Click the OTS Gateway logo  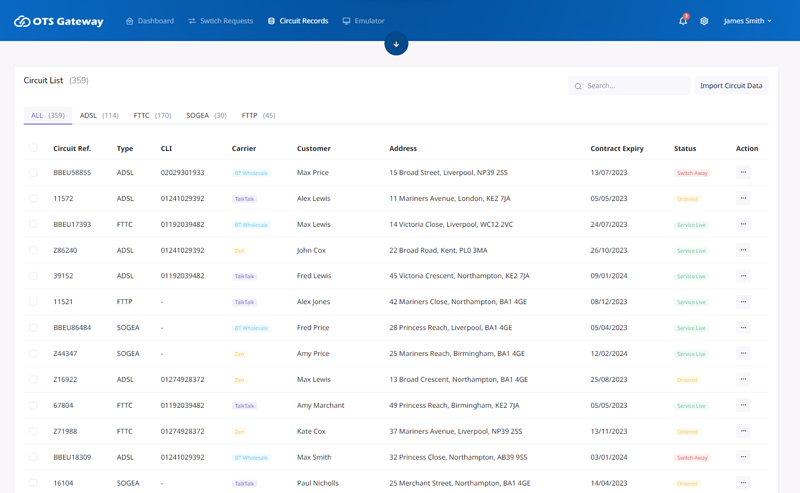point(59,21)
